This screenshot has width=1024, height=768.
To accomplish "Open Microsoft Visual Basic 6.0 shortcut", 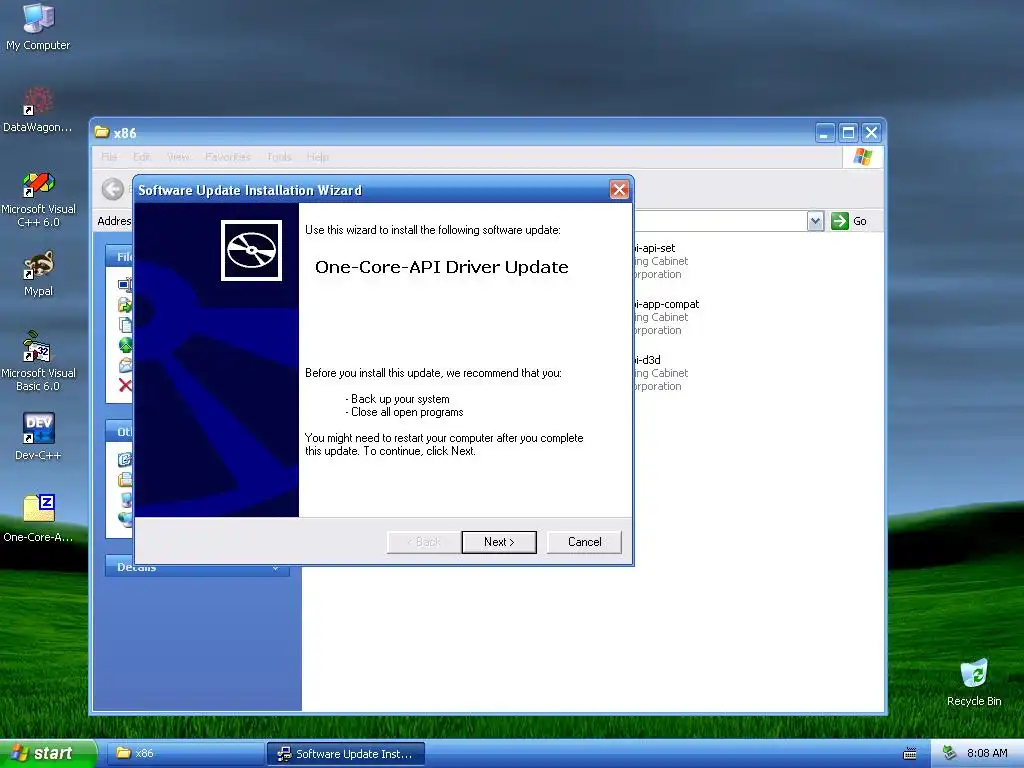I will tap(38, 362).
